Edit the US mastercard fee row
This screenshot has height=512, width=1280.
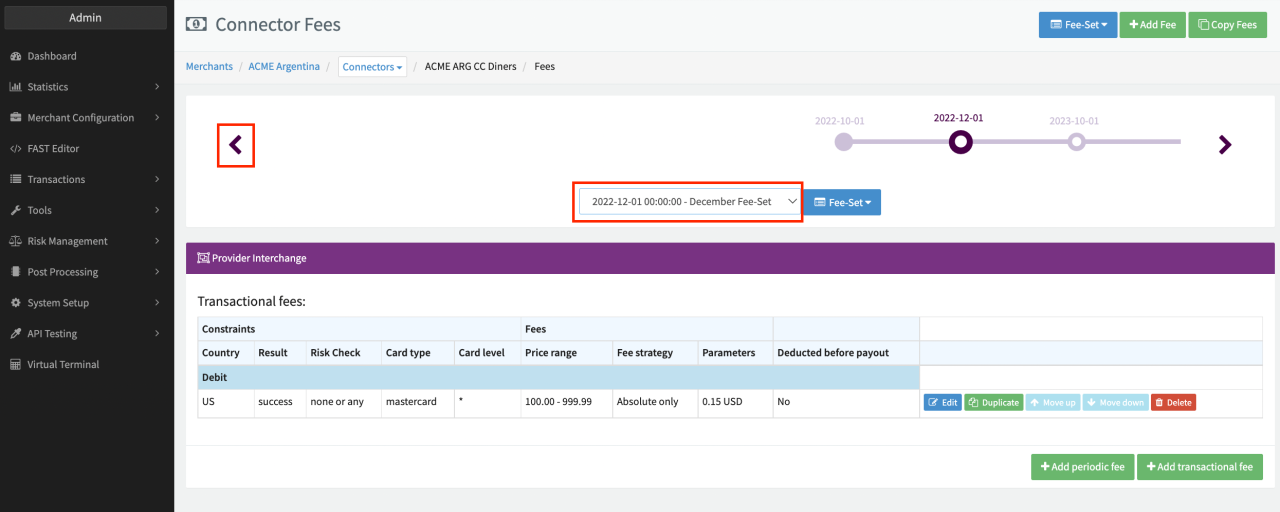941,403
